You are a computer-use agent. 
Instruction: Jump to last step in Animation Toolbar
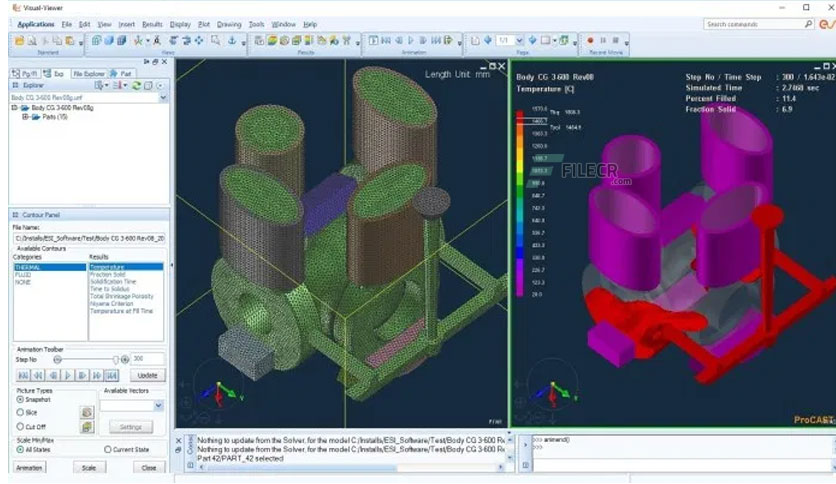111,375
